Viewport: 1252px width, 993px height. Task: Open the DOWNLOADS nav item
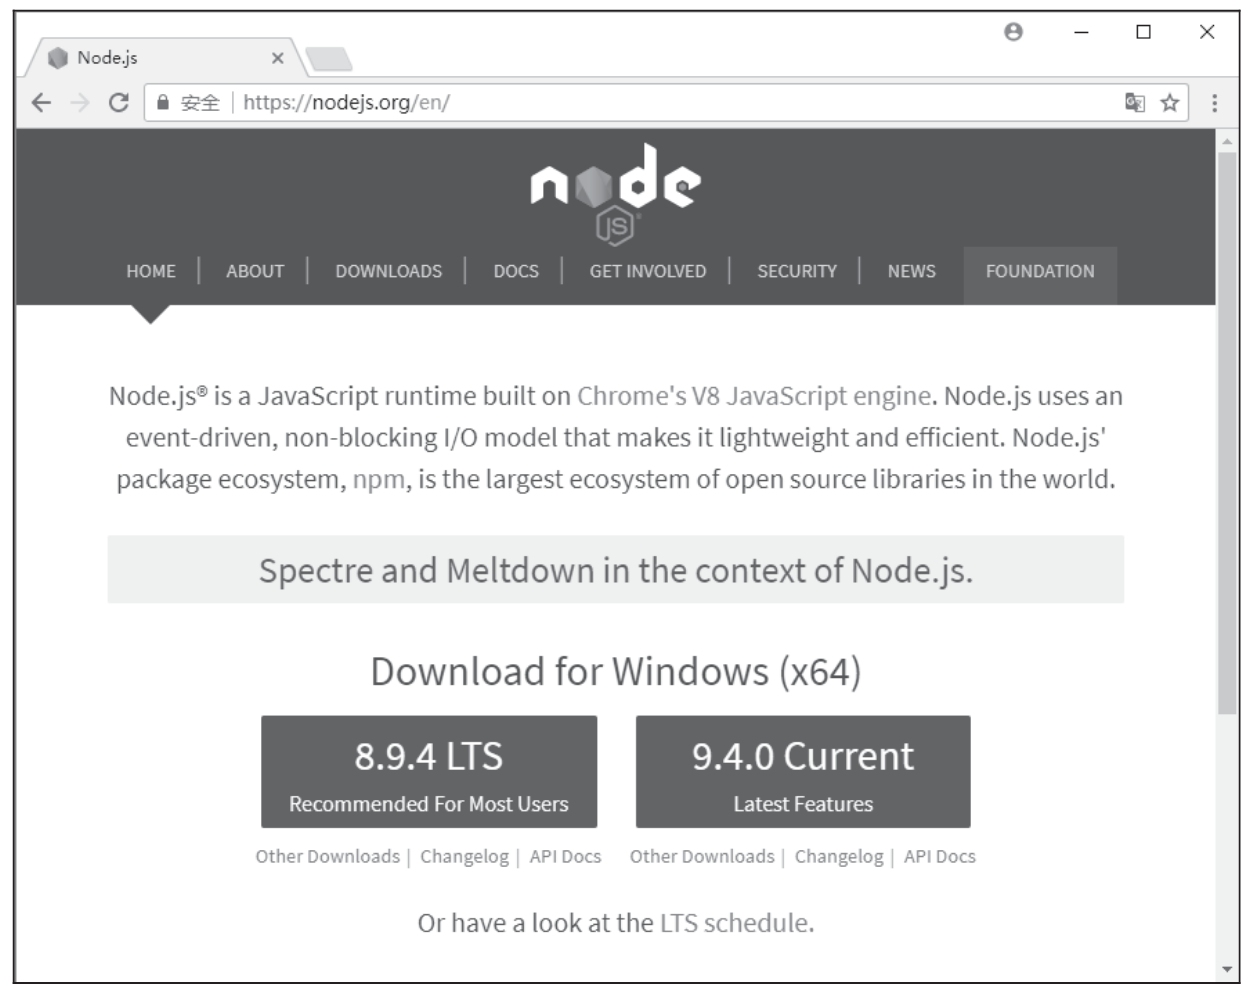tap(389, 271)
